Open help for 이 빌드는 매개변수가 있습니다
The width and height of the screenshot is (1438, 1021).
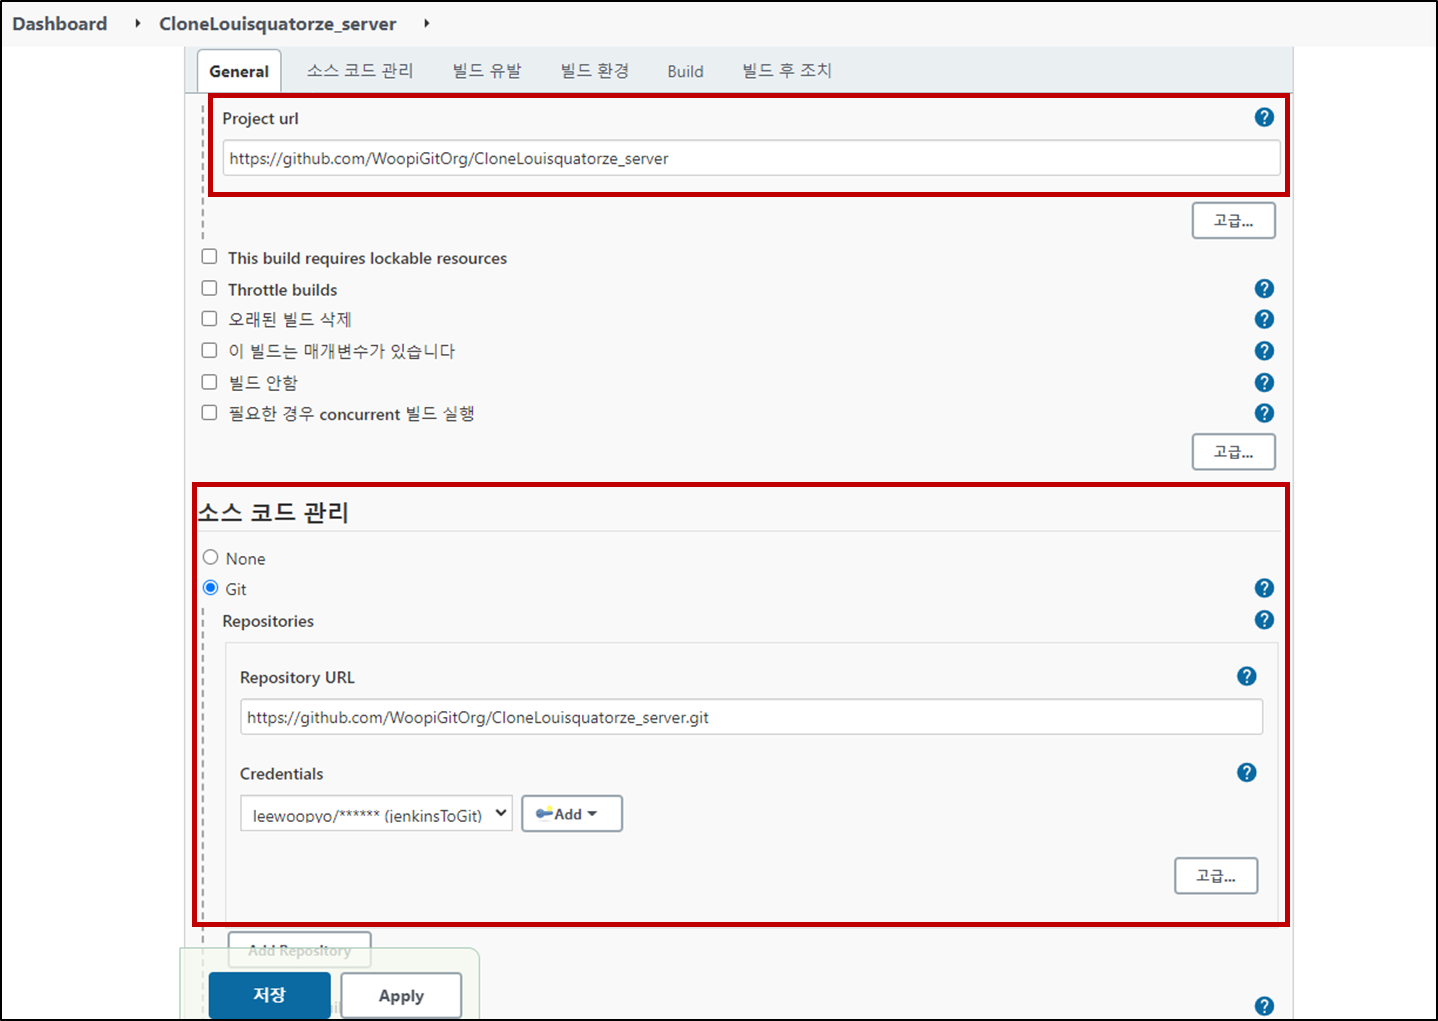[x=1264, y=351]
